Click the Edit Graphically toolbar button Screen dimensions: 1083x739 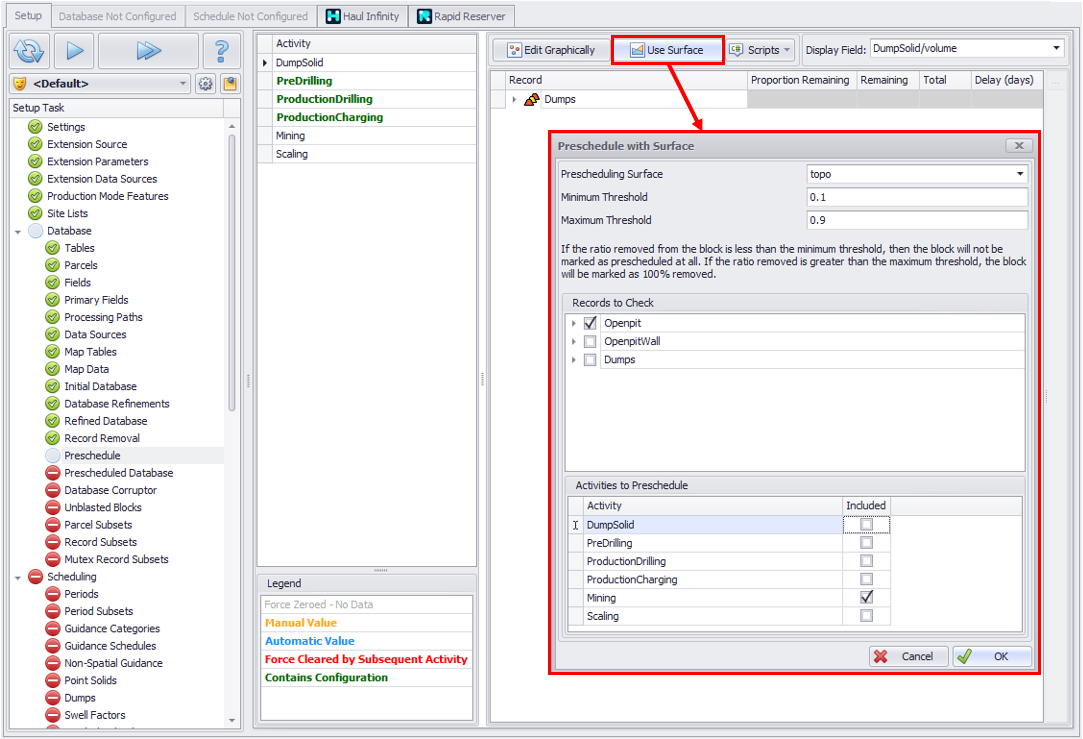(x=551, y=50)
